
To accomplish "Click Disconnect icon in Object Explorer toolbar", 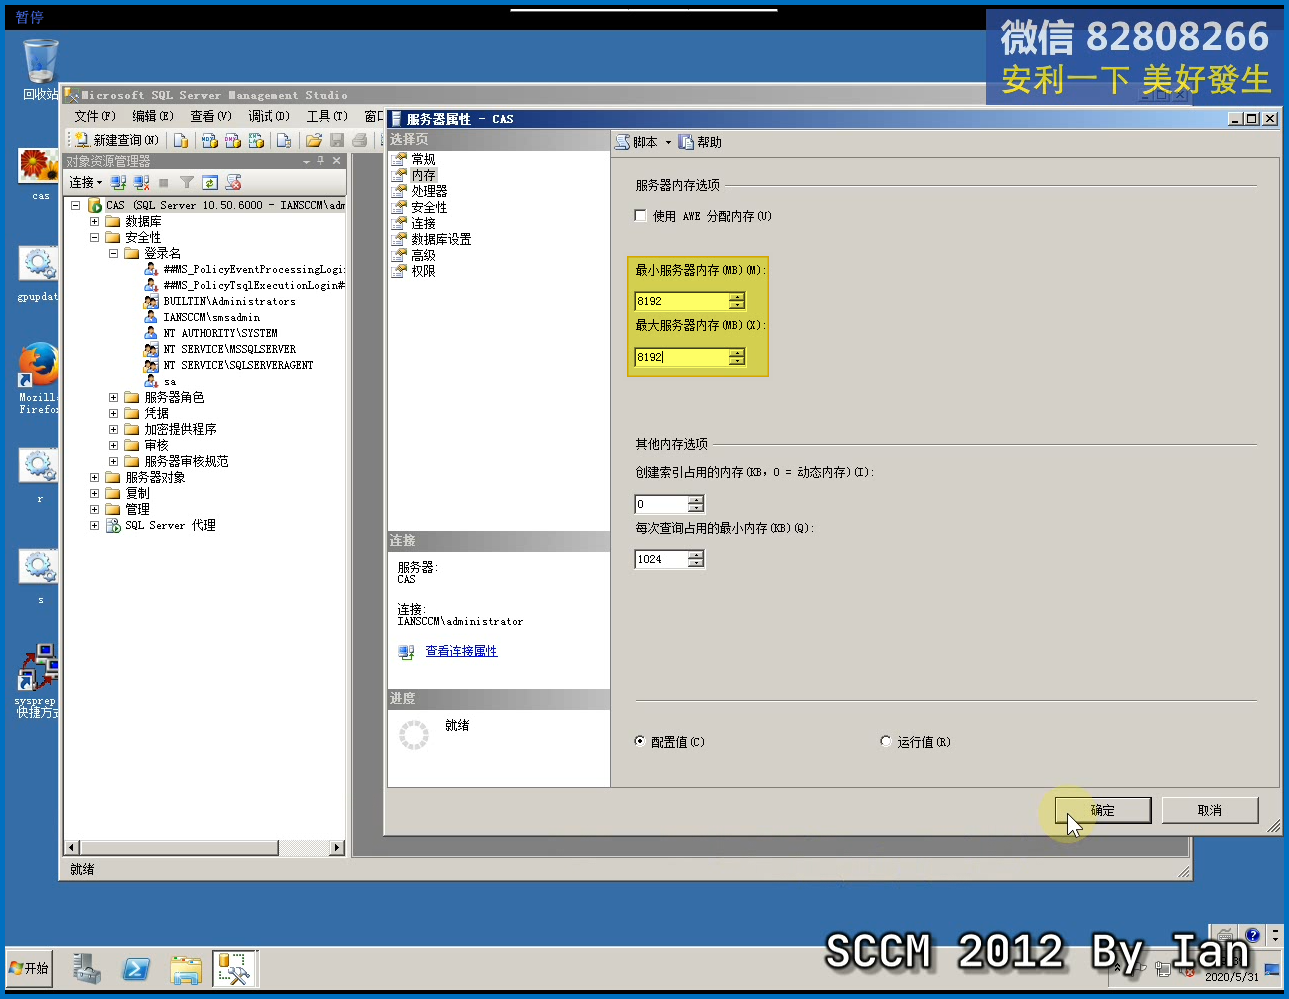I will [141, 182].
